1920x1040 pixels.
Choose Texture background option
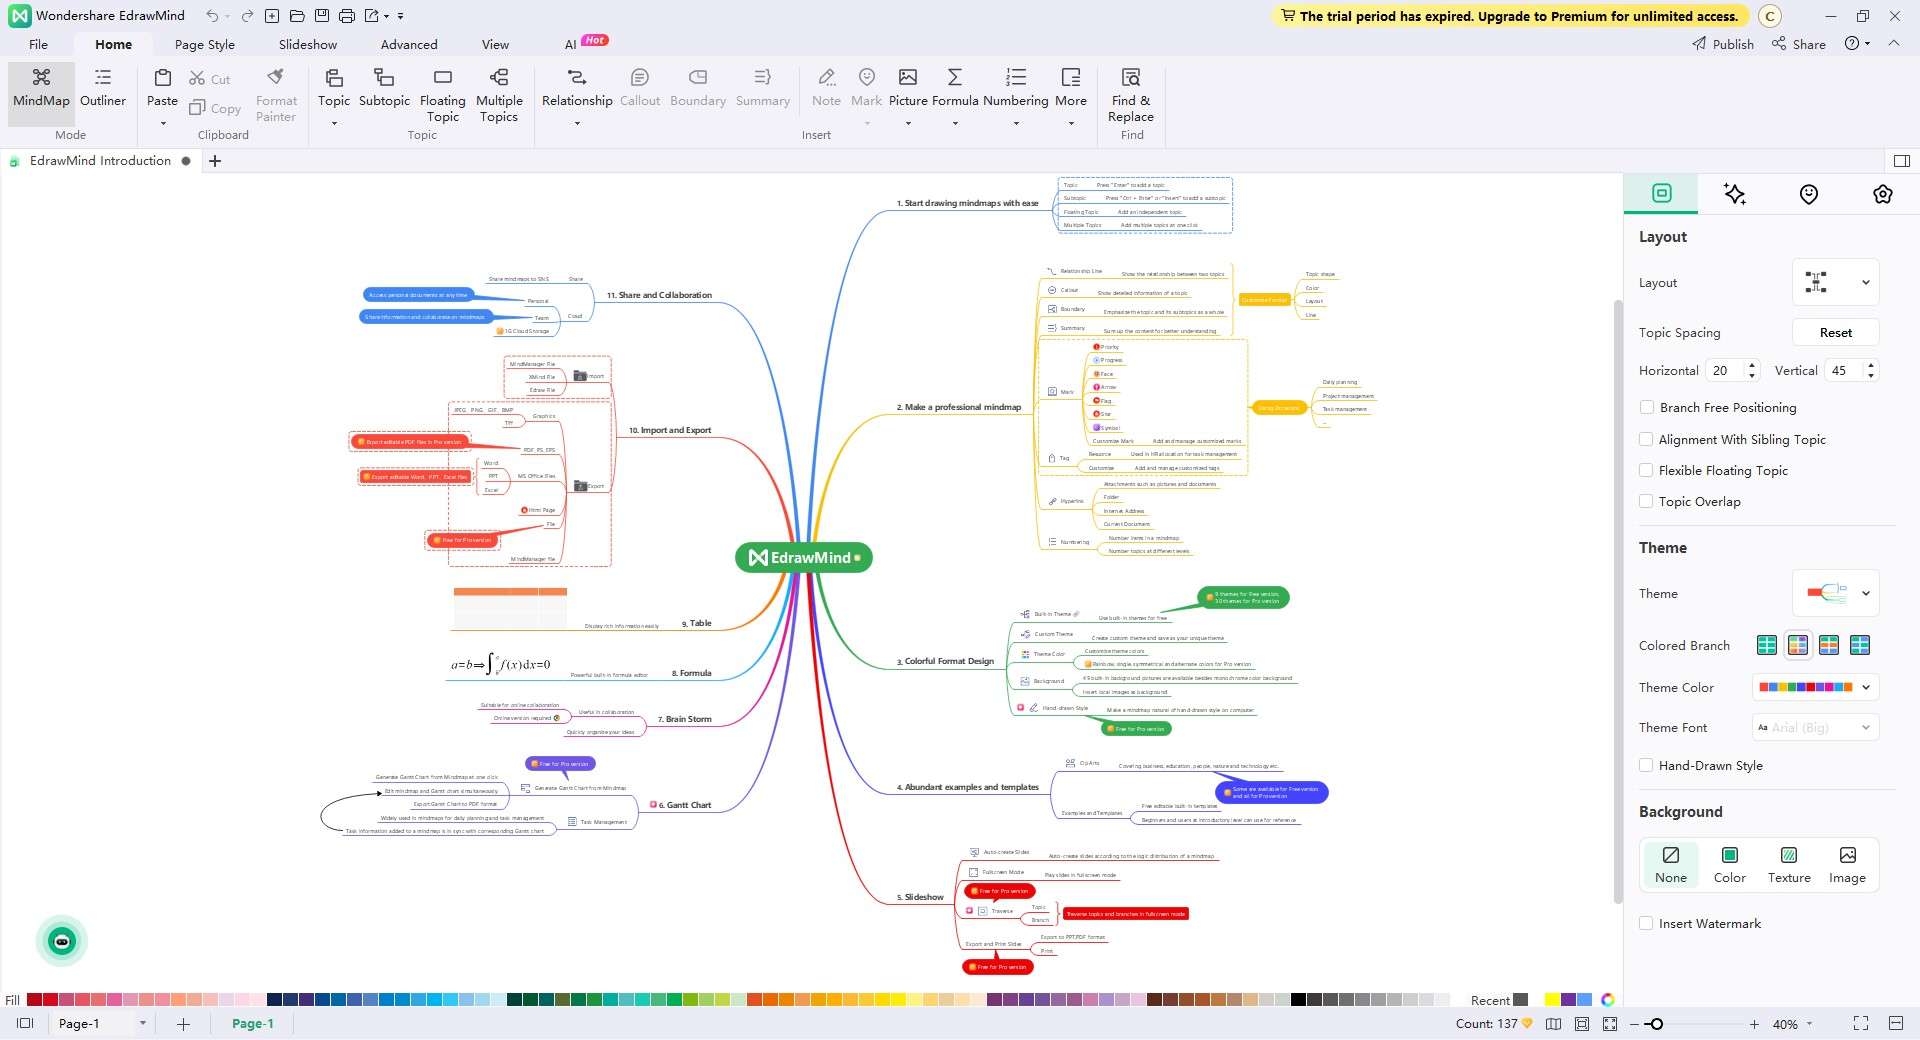(1789, 865)
